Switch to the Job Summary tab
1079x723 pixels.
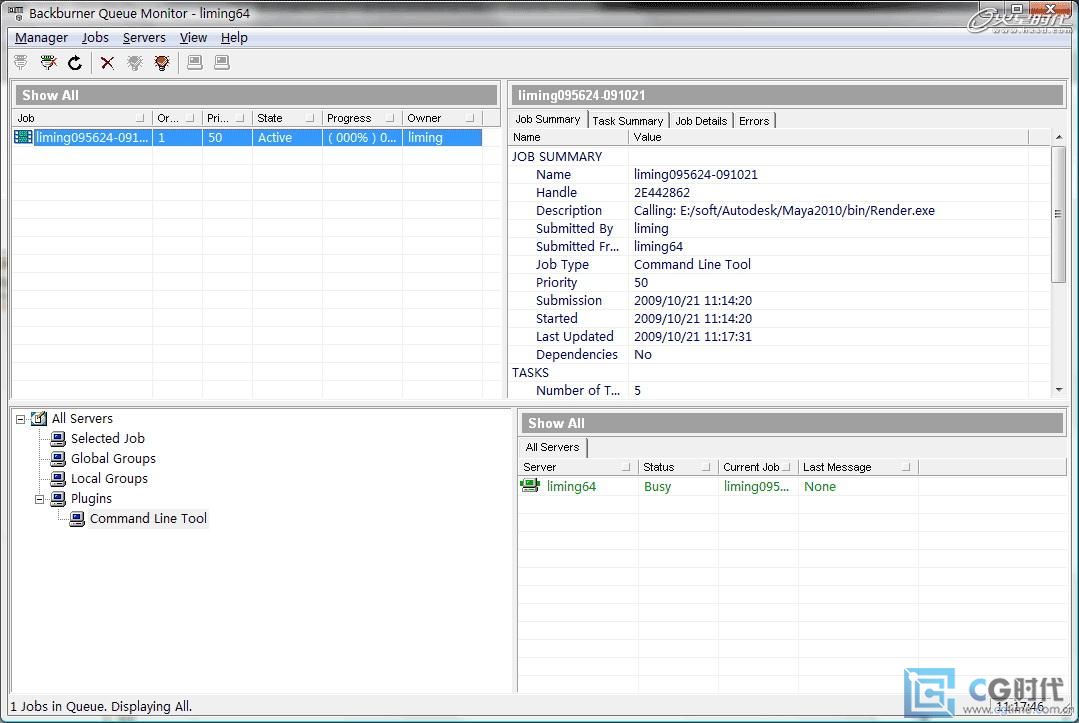pyautogui.click(x=548, y=119)
